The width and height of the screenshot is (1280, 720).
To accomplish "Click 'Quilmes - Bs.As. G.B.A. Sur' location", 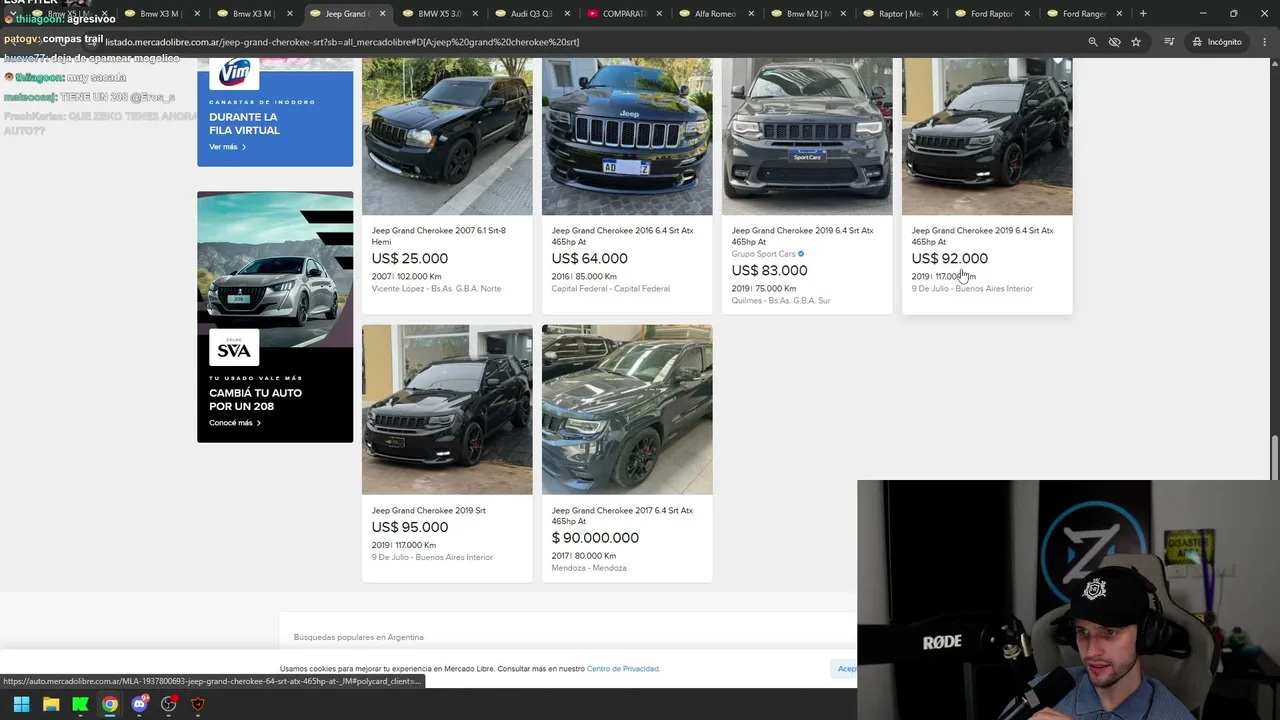I will pos(781,301).
